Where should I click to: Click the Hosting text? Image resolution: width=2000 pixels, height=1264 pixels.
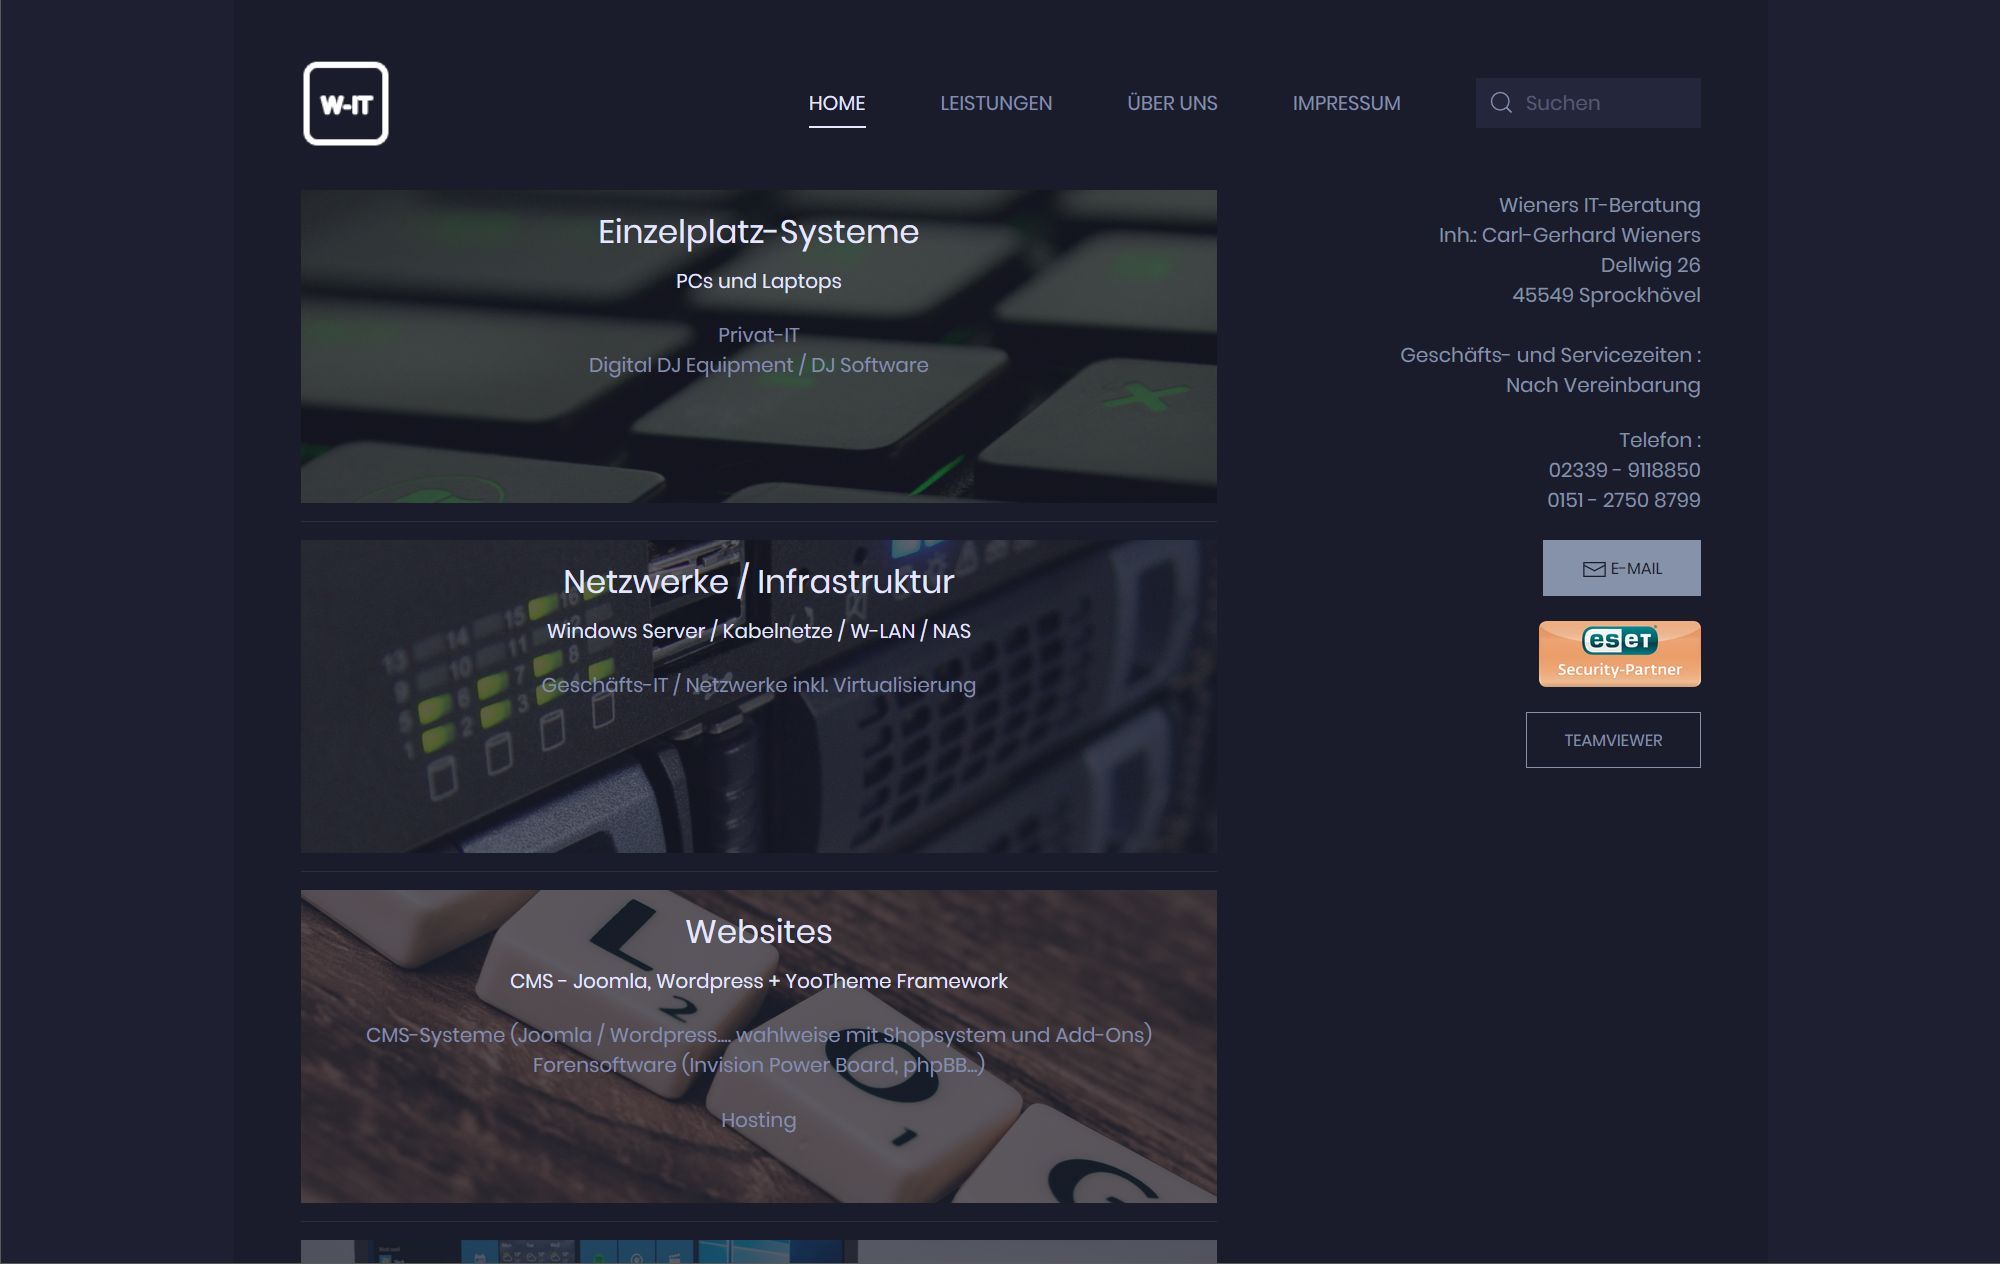click(759, 1120)
